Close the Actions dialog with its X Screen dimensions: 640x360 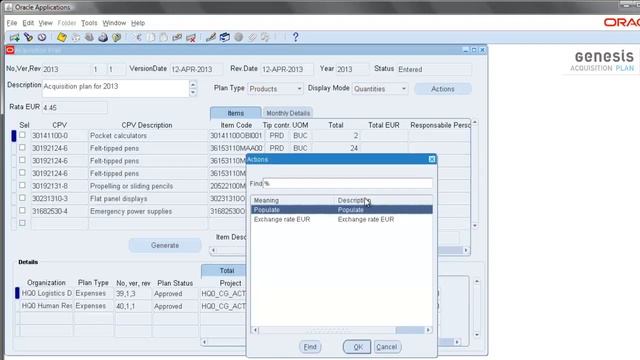[x=432, y=159]
